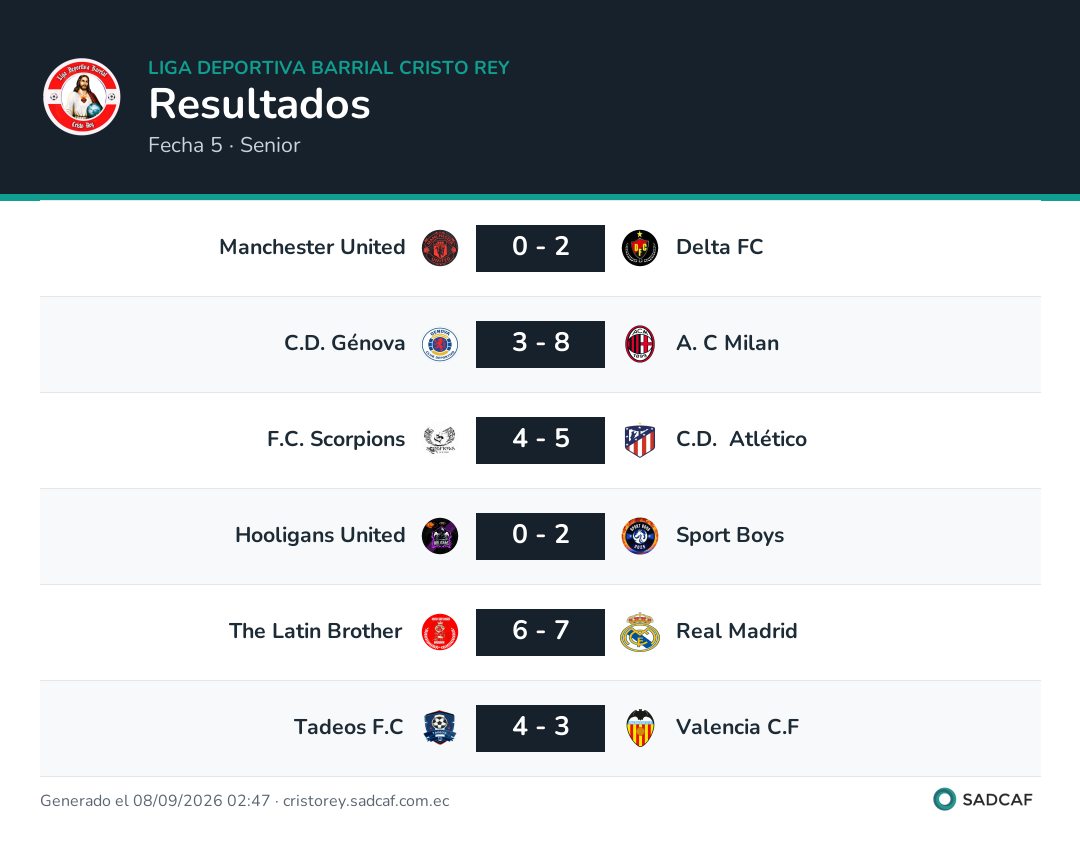Select The Latin Brother red badge
The width and height of the screenshot is (1080, 852).
click(439, 632)
